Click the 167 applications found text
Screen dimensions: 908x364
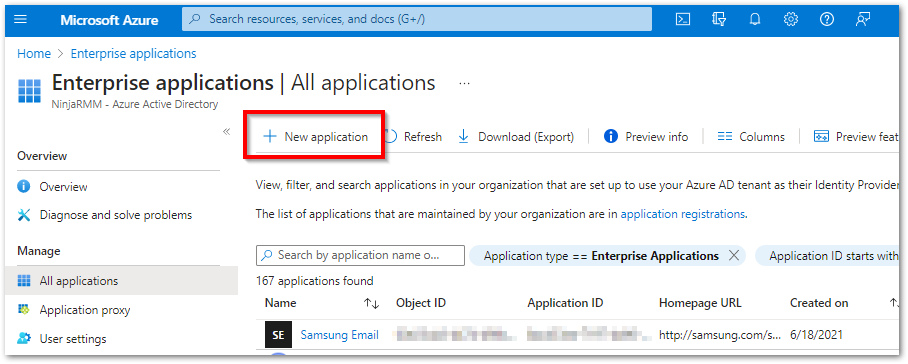coord(314,281)
